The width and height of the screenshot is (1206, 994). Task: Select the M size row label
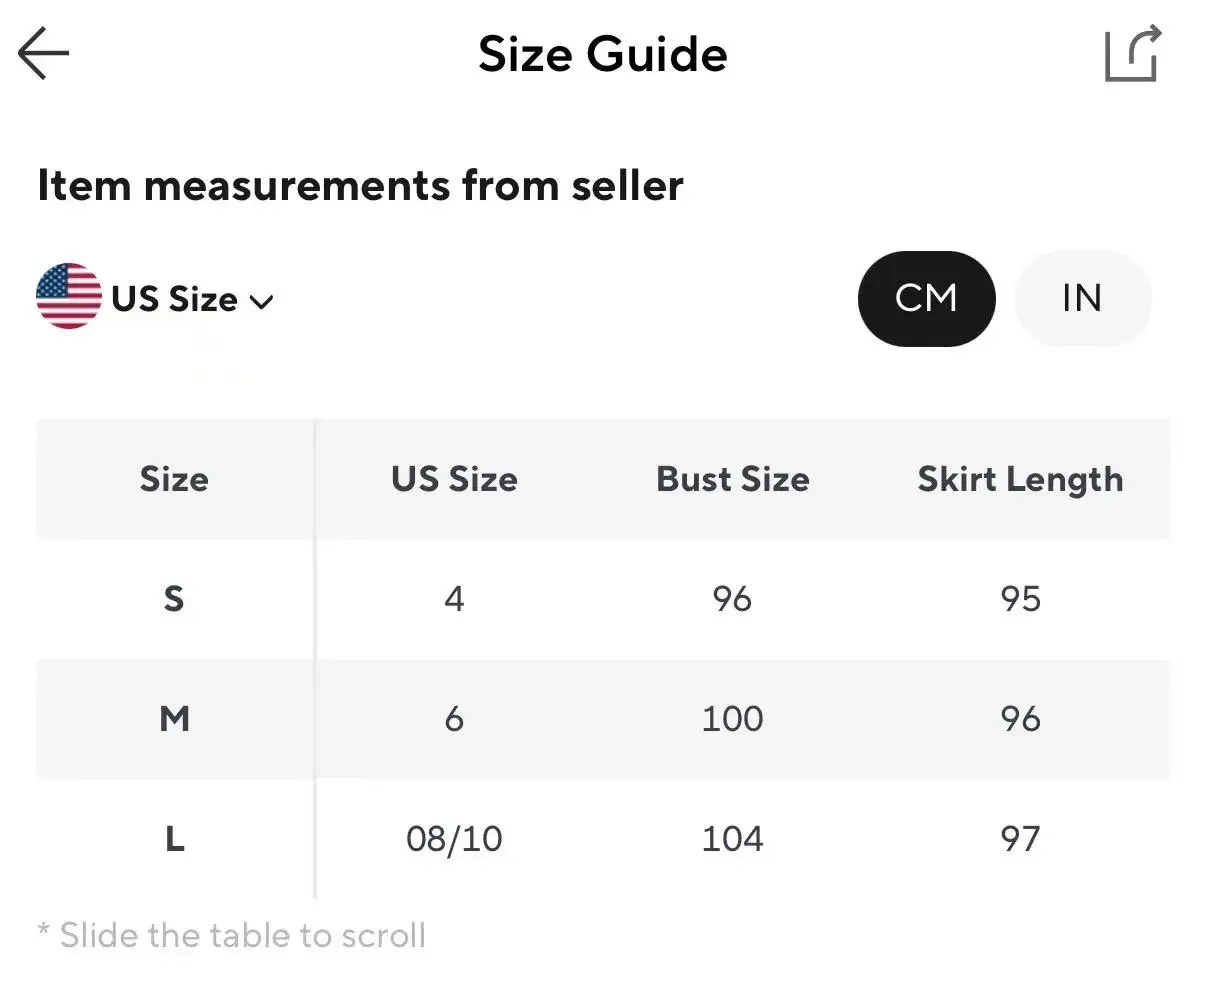pos(174,719)
